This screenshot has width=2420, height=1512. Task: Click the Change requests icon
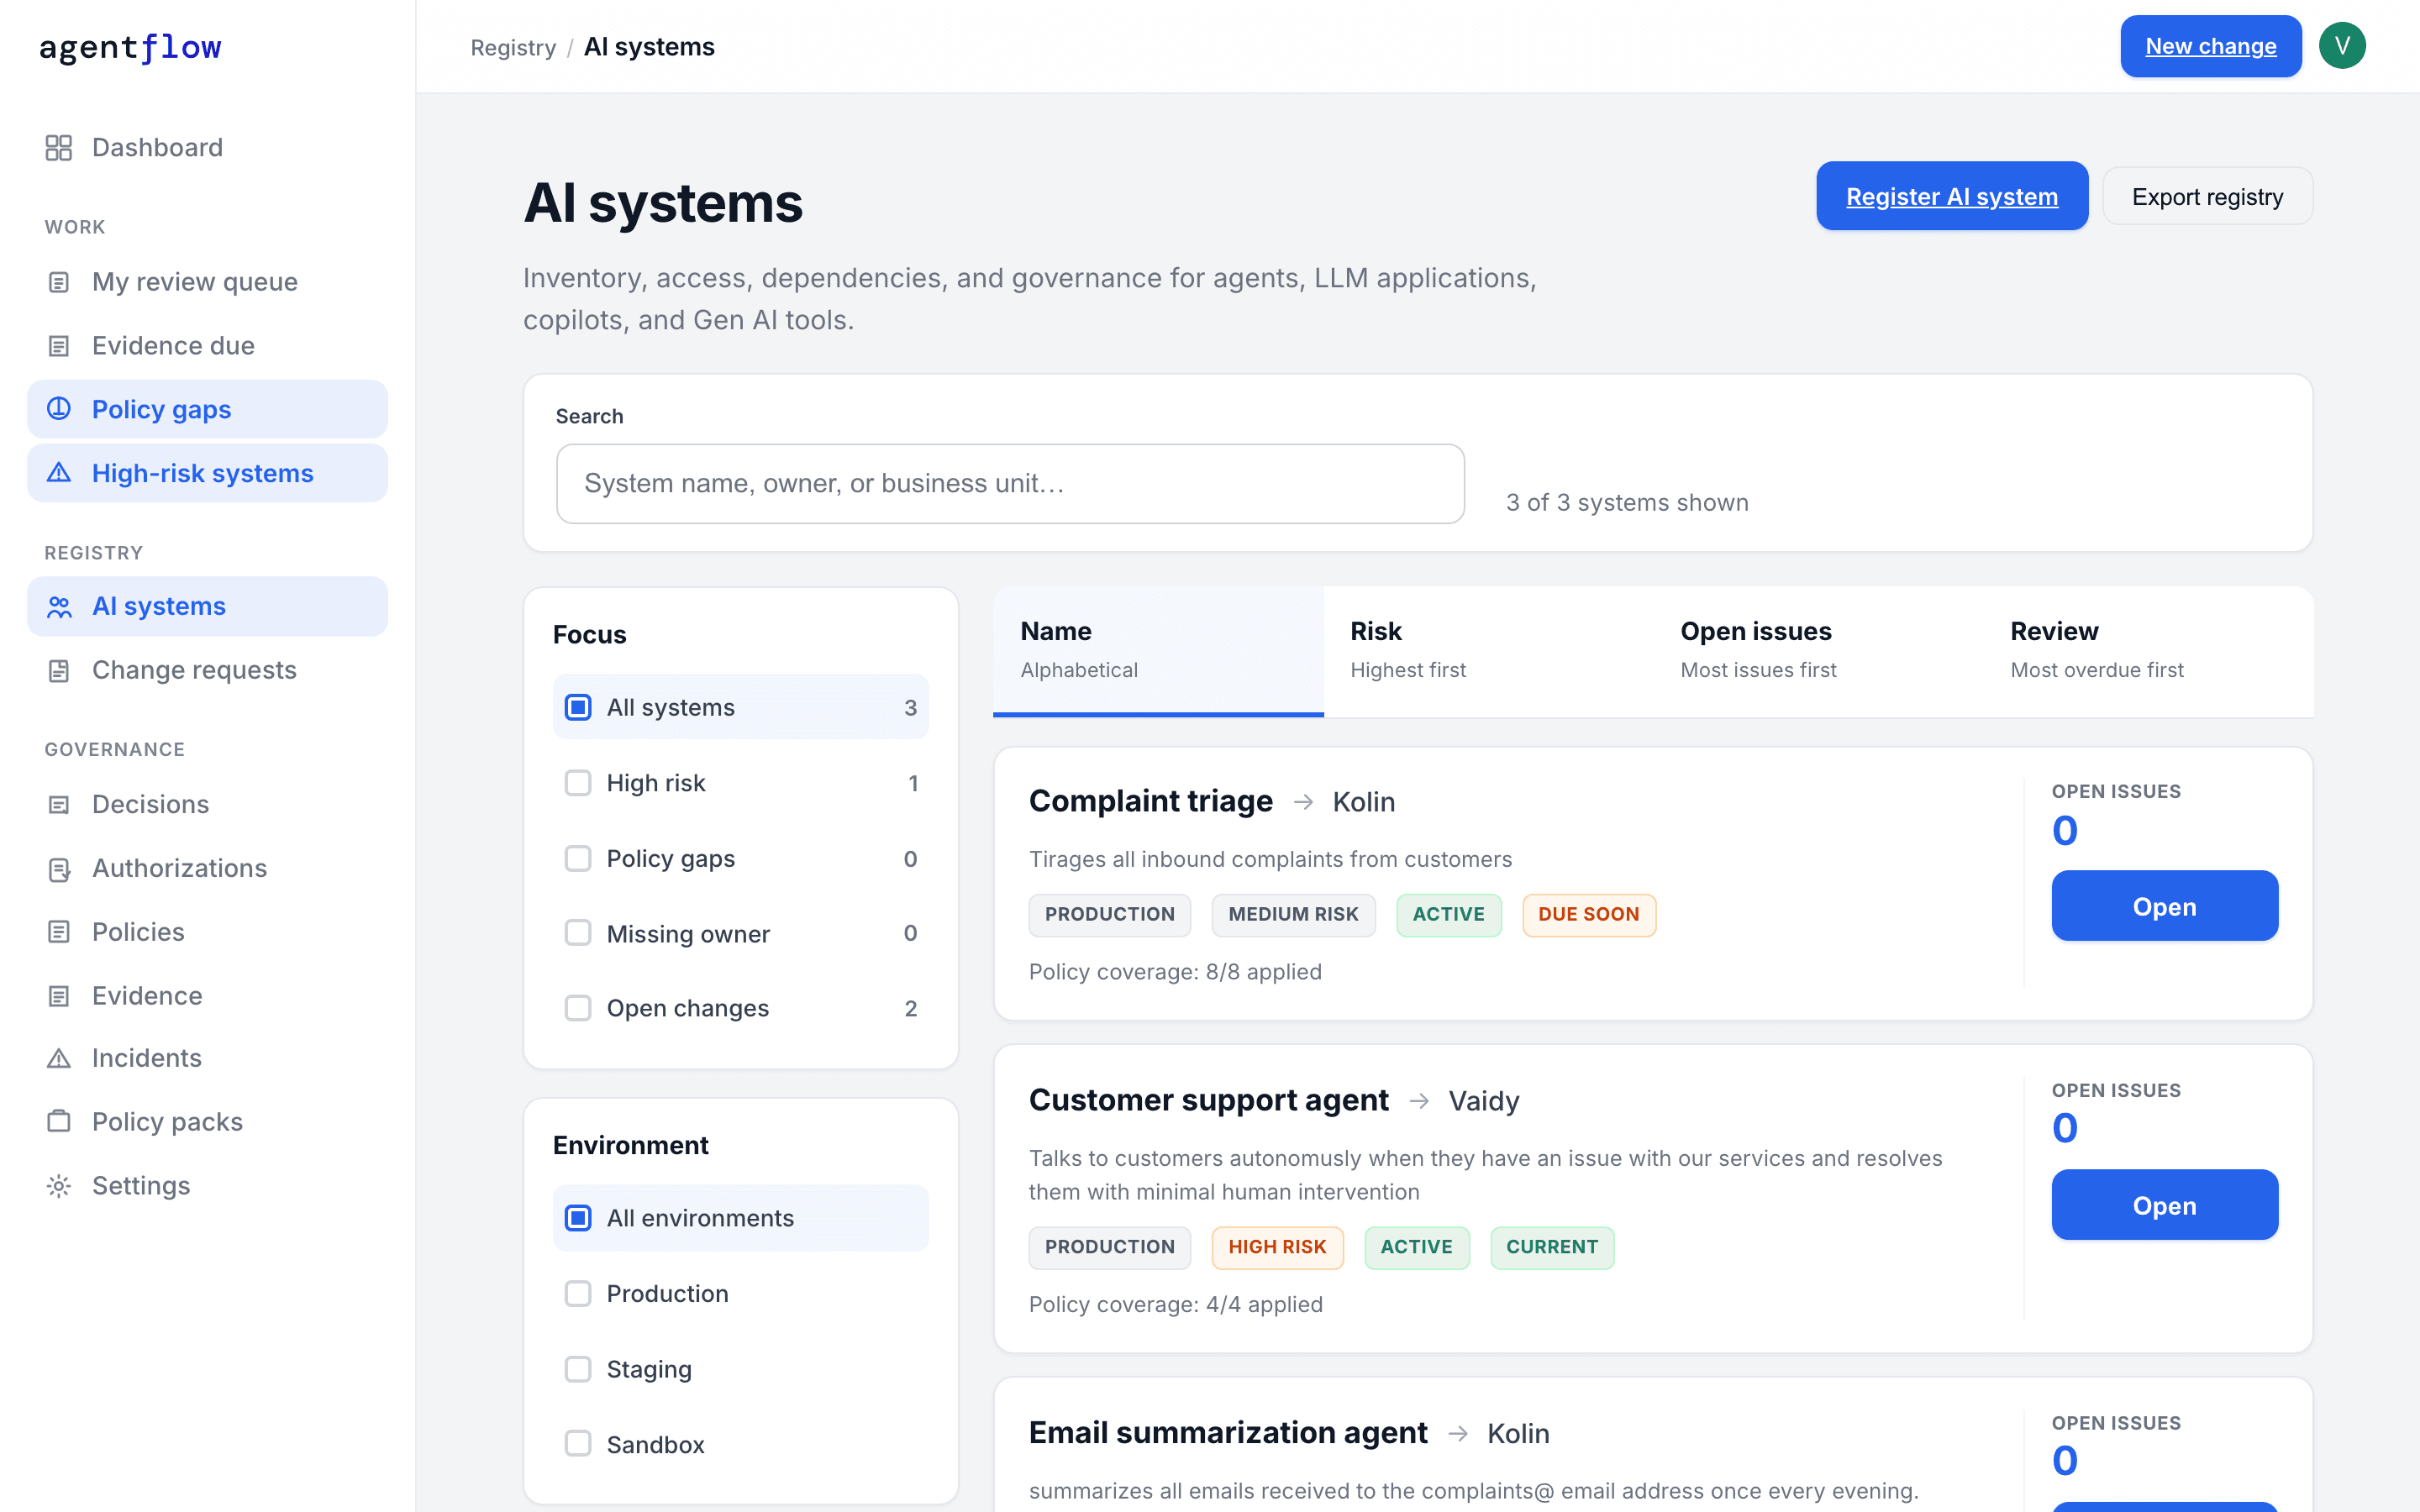tap(59, 670)
